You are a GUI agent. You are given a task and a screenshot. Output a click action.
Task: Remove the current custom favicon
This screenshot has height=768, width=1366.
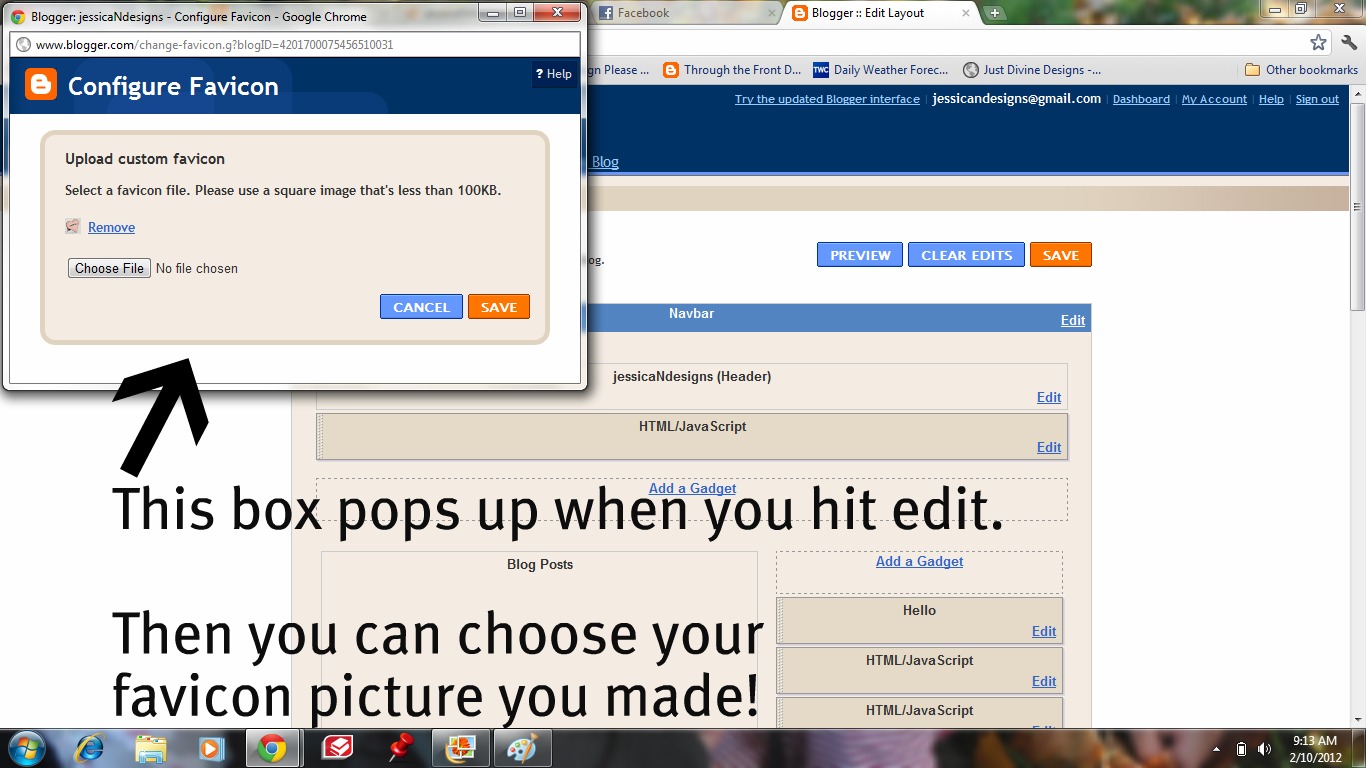coord(111,227)
